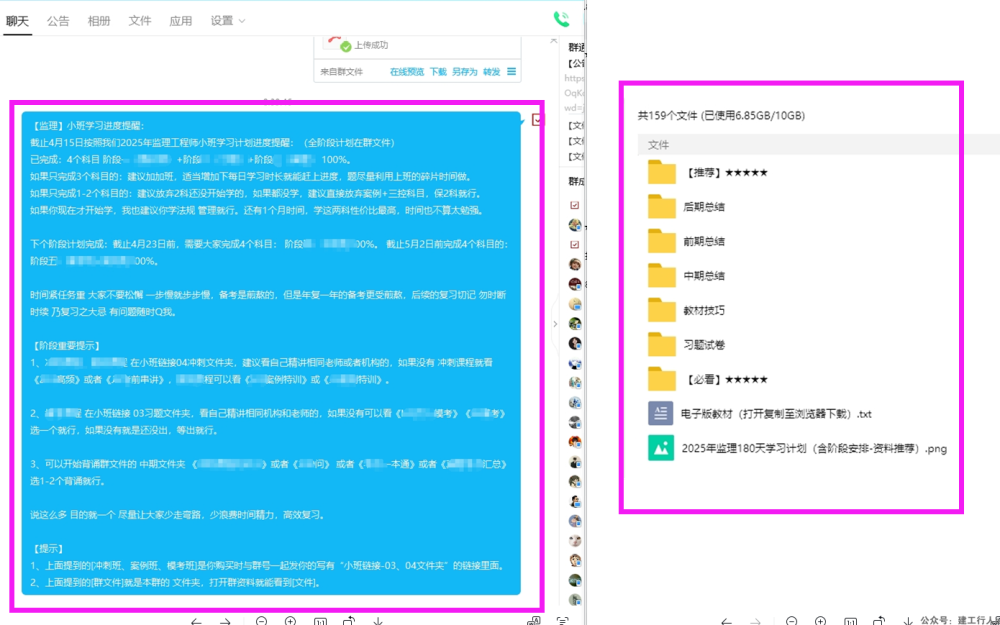Switch to the 应用 tab

(180, 21)
